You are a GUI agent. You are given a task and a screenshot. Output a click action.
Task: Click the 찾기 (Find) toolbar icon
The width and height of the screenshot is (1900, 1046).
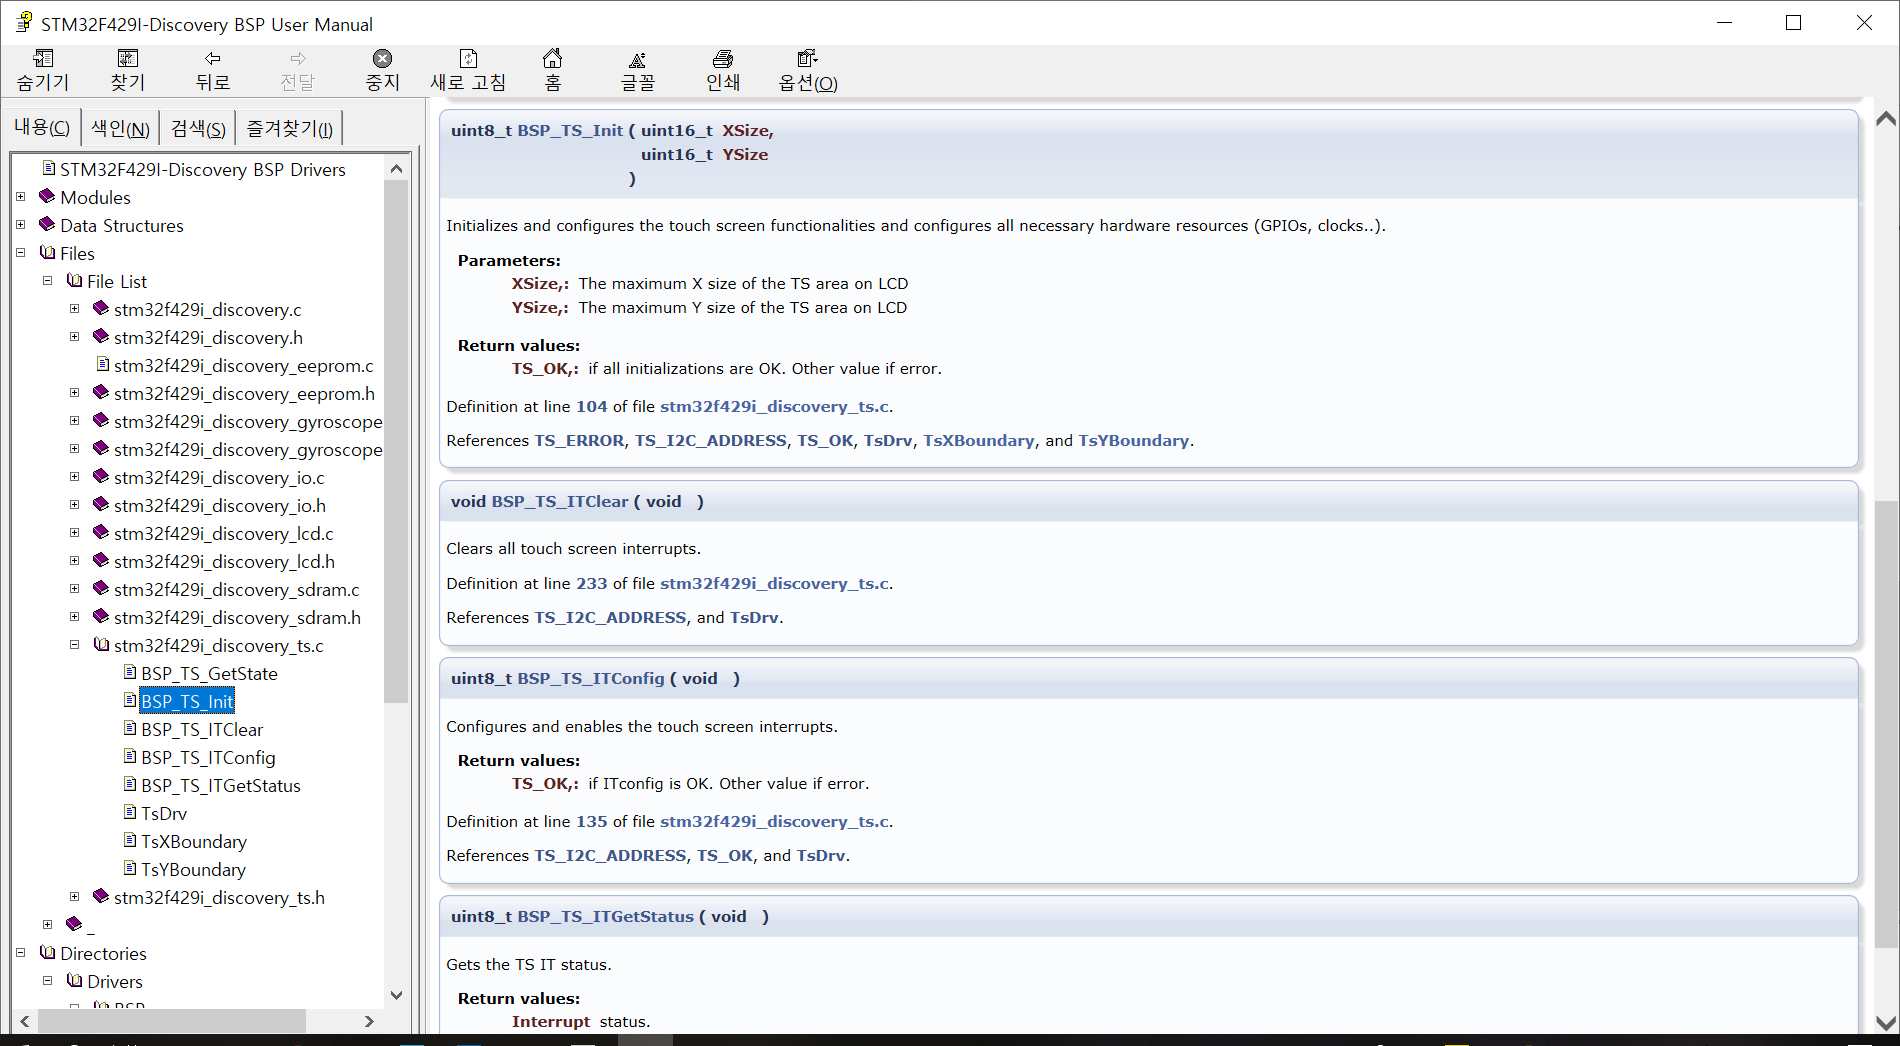pos(128,59)
